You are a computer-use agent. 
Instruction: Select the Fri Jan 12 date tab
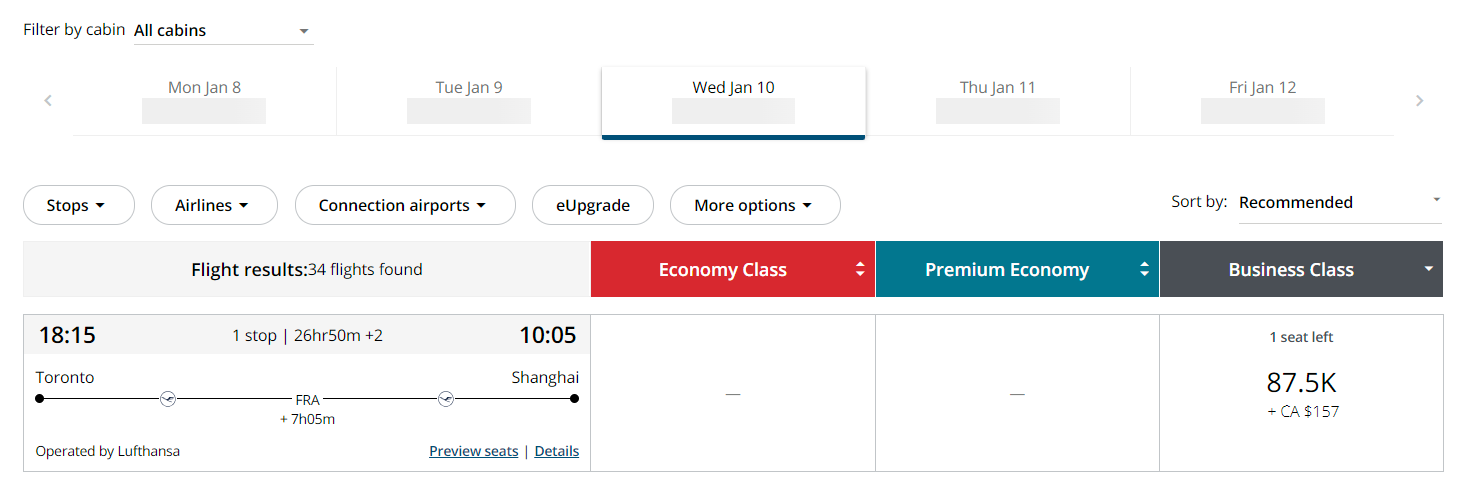click(1262, 101)
